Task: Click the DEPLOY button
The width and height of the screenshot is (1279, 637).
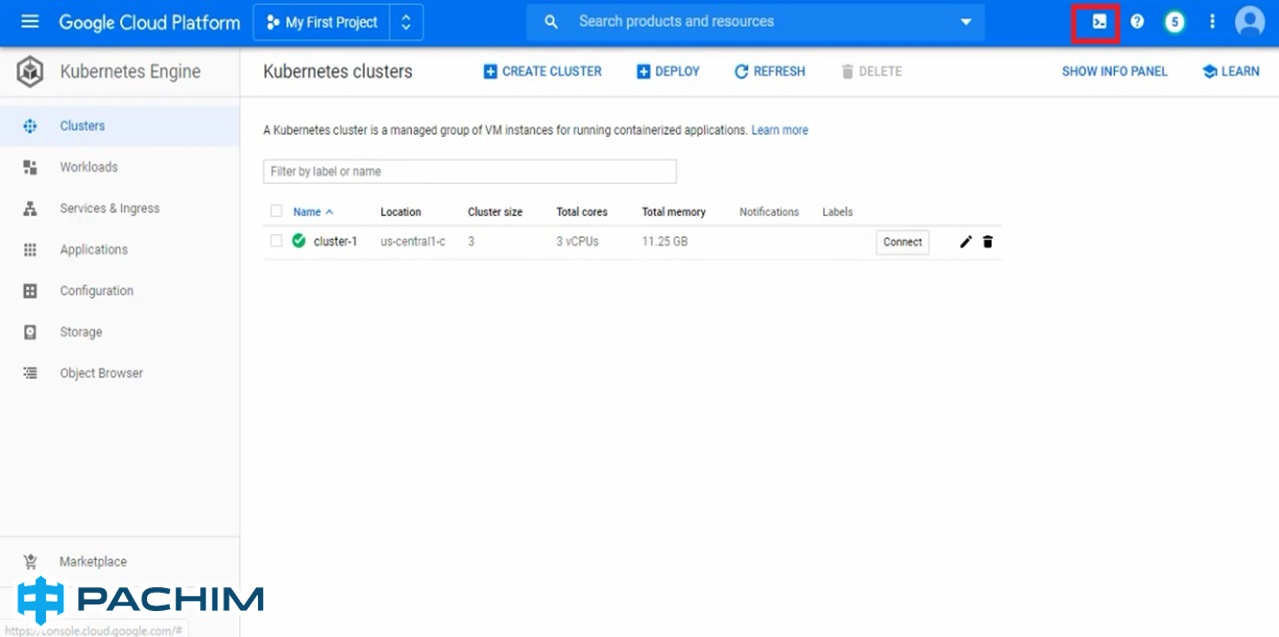Action: coord(668,72)
